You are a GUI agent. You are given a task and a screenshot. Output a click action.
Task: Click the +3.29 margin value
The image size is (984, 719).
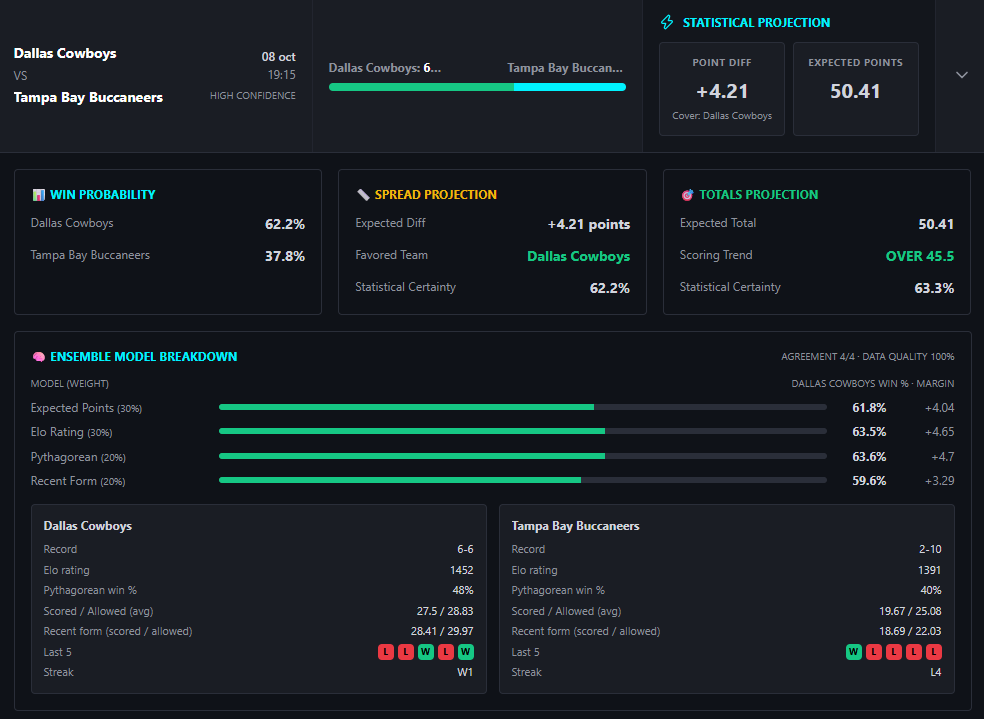click(939, 481)
